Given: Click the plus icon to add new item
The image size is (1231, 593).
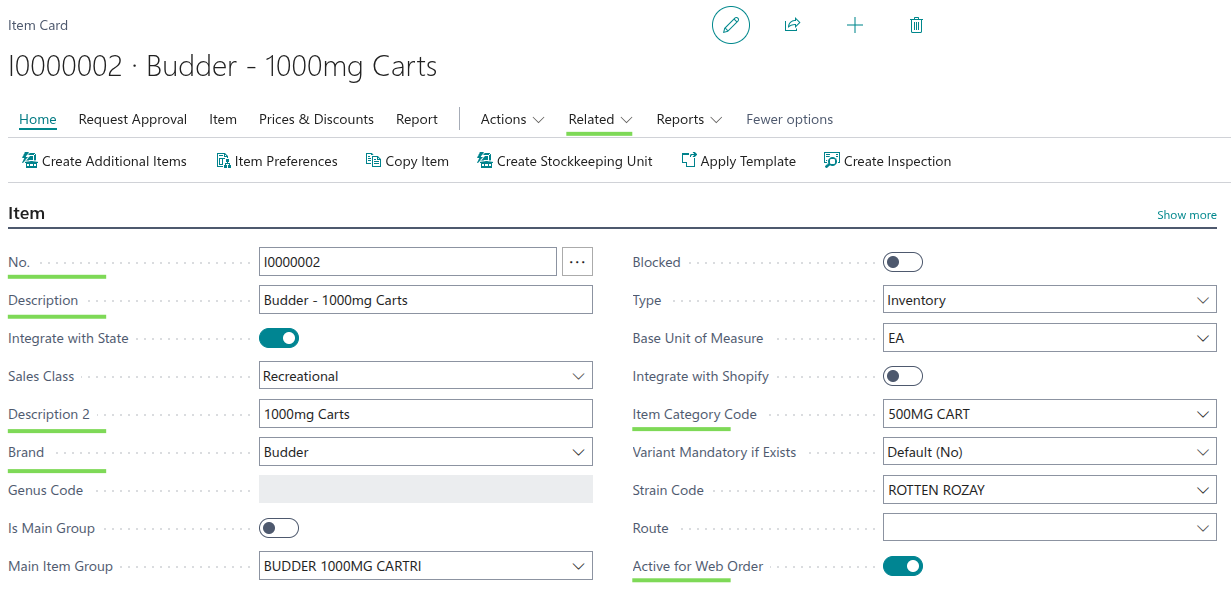Looking at the screenshot, I should (x=854, y=25).
